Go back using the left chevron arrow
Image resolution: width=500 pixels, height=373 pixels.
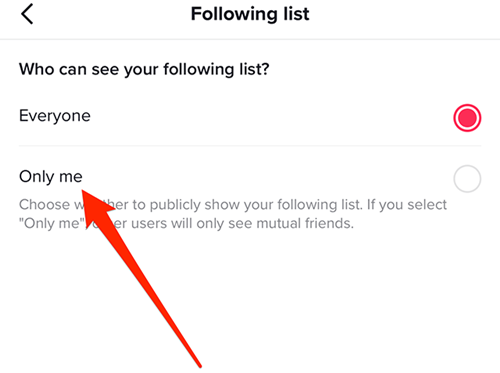coord(27,14)
